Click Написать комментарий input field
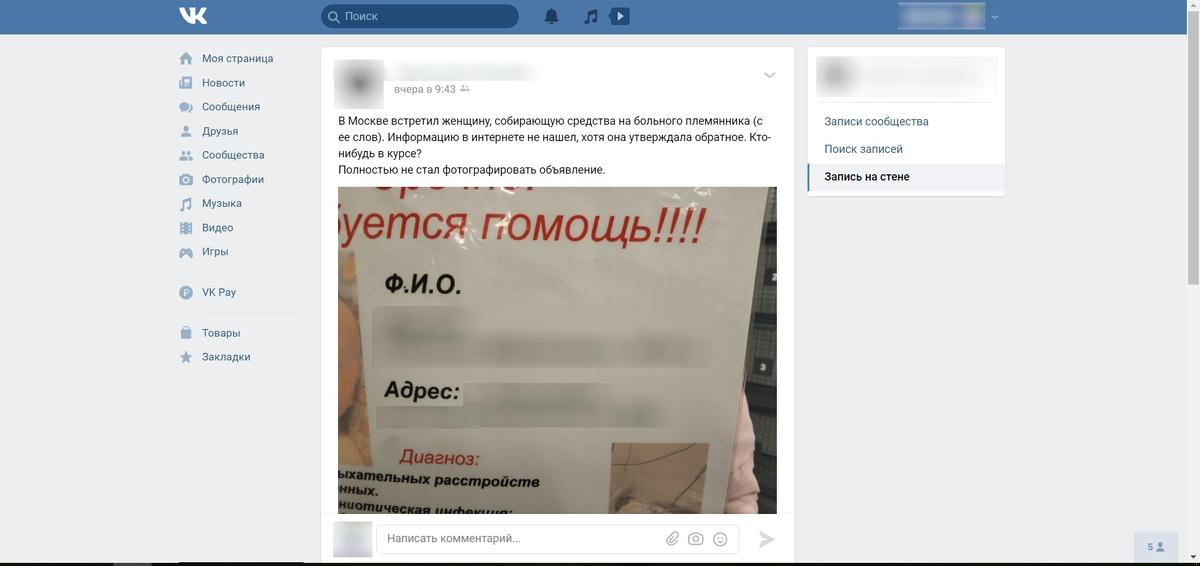 [520, 539]
